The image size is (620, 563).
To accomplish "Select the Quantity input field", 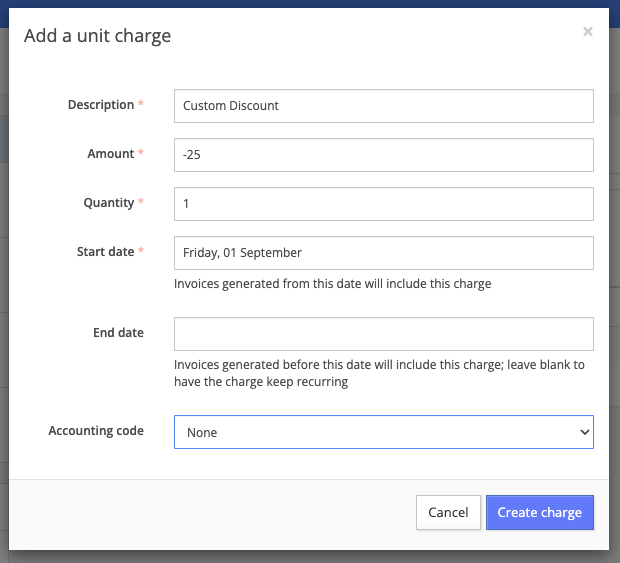I will click(x=384, y=204).
